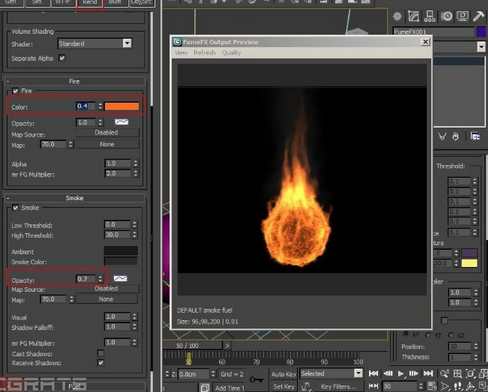The image size is (488, 392).
Task: Open the Motion command panel tab
Action: [x=447, y=16]
